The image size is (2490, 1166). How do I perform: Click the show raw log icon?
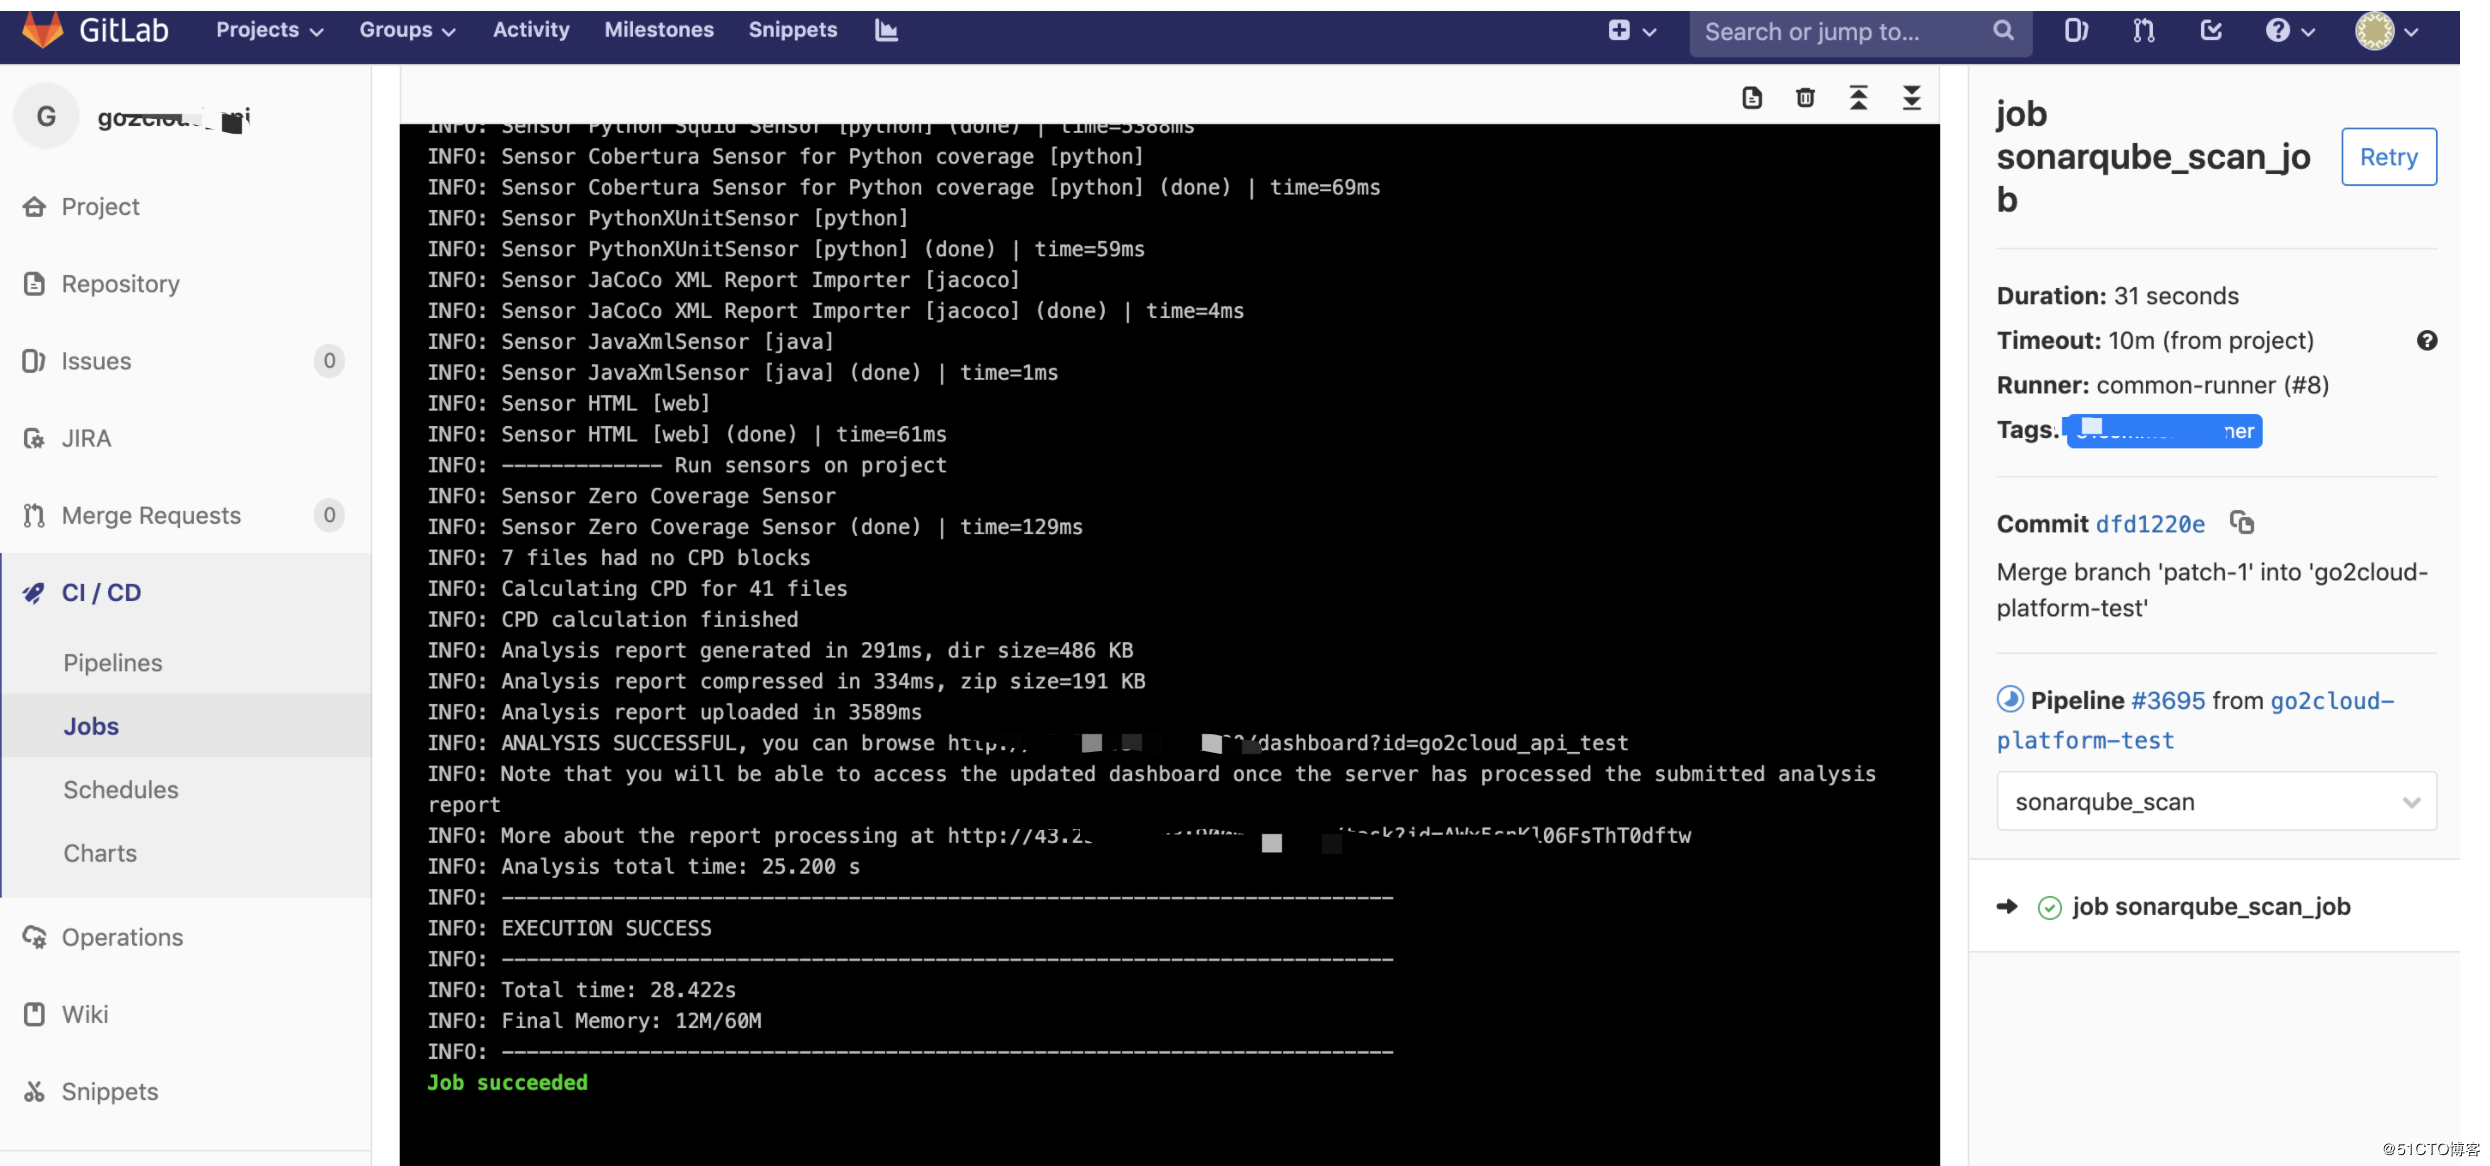coord(1752,98)
